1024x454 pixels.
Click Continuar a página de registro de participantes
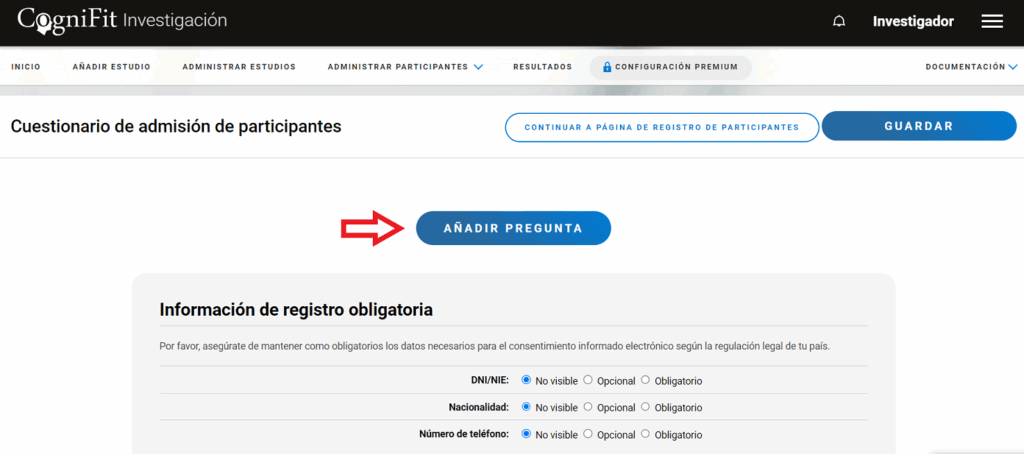coord(661,127)
